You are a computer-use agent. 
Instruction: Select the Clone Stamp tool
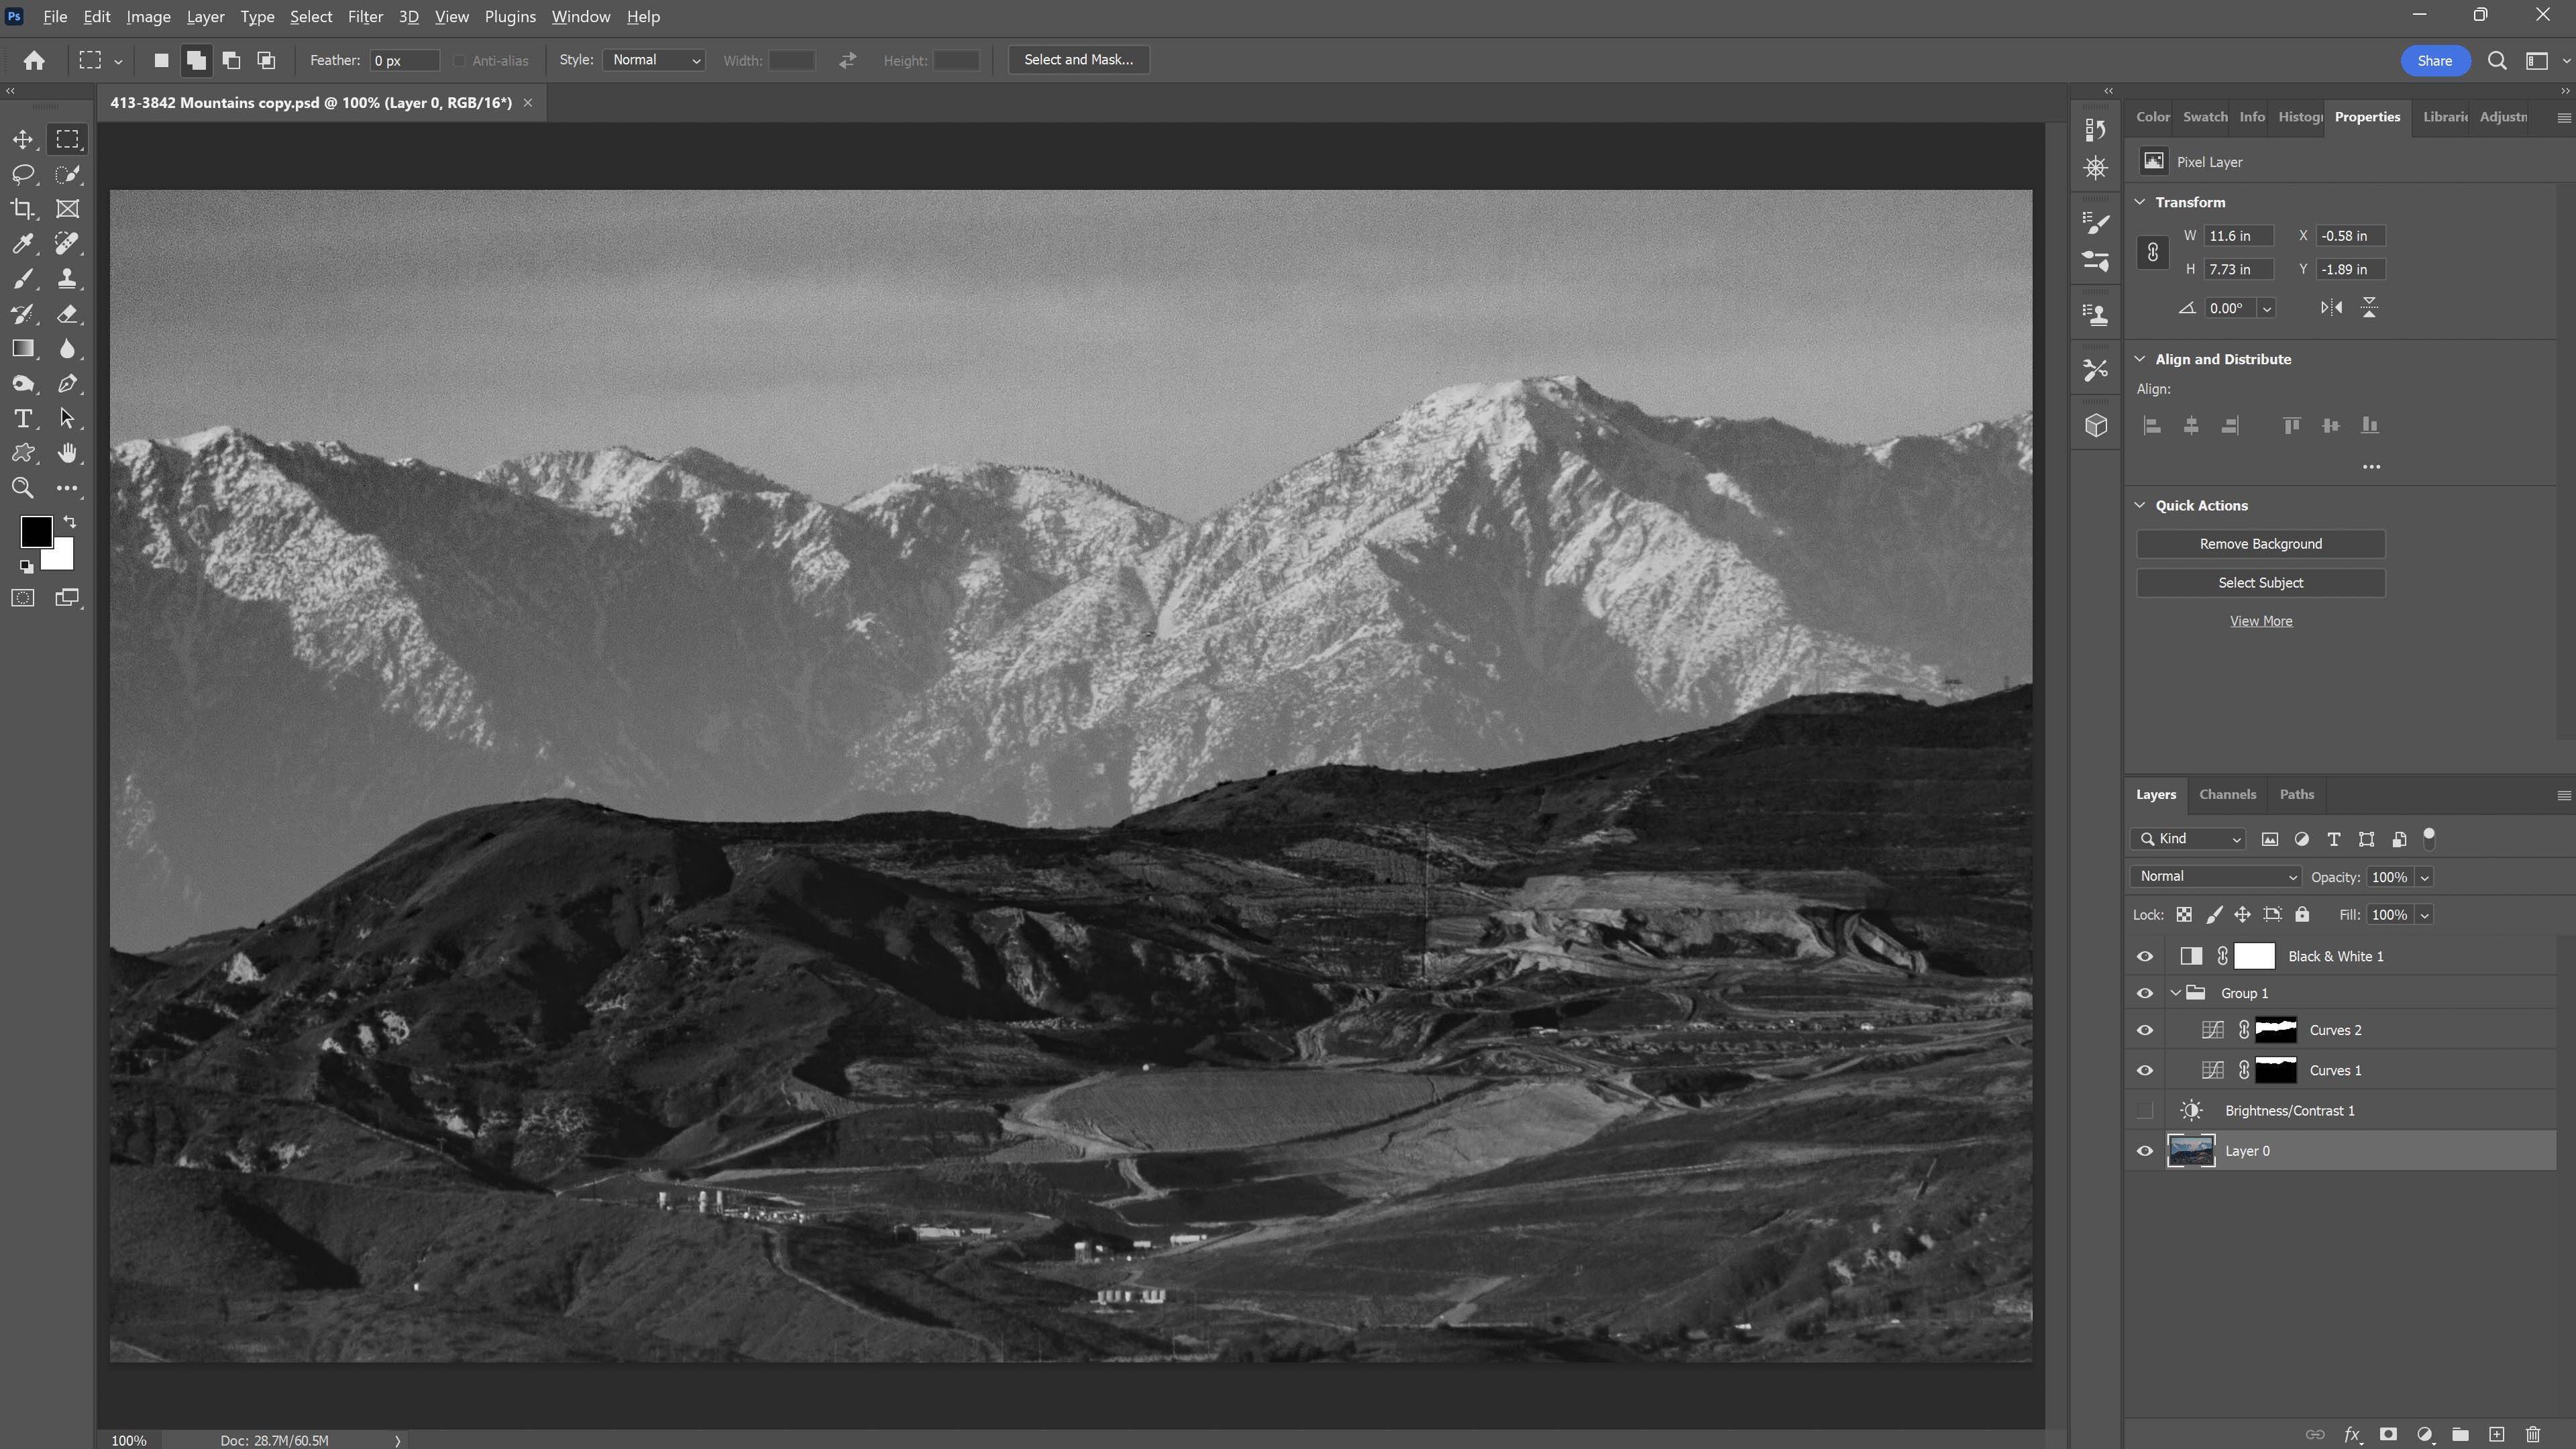click(x=67, y=279)
